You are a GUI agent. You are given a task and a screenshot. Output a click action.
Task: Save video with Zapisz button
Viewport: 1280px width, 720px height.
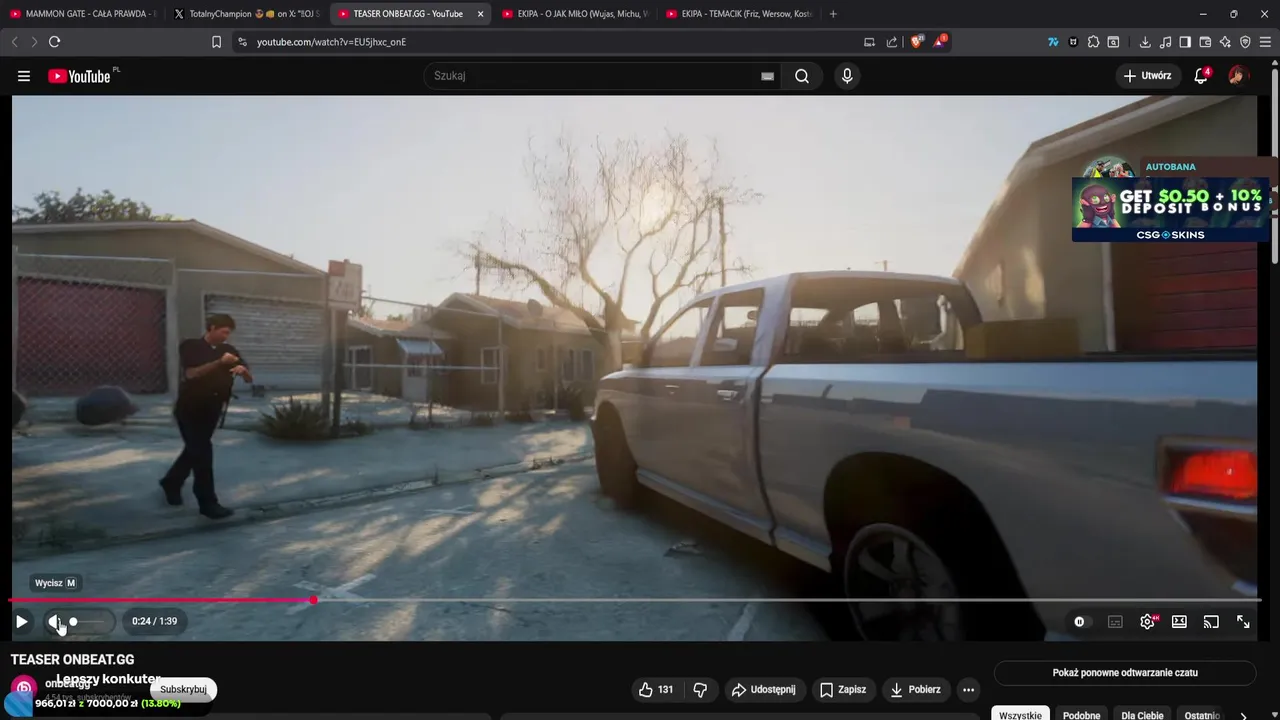point(843,689)
